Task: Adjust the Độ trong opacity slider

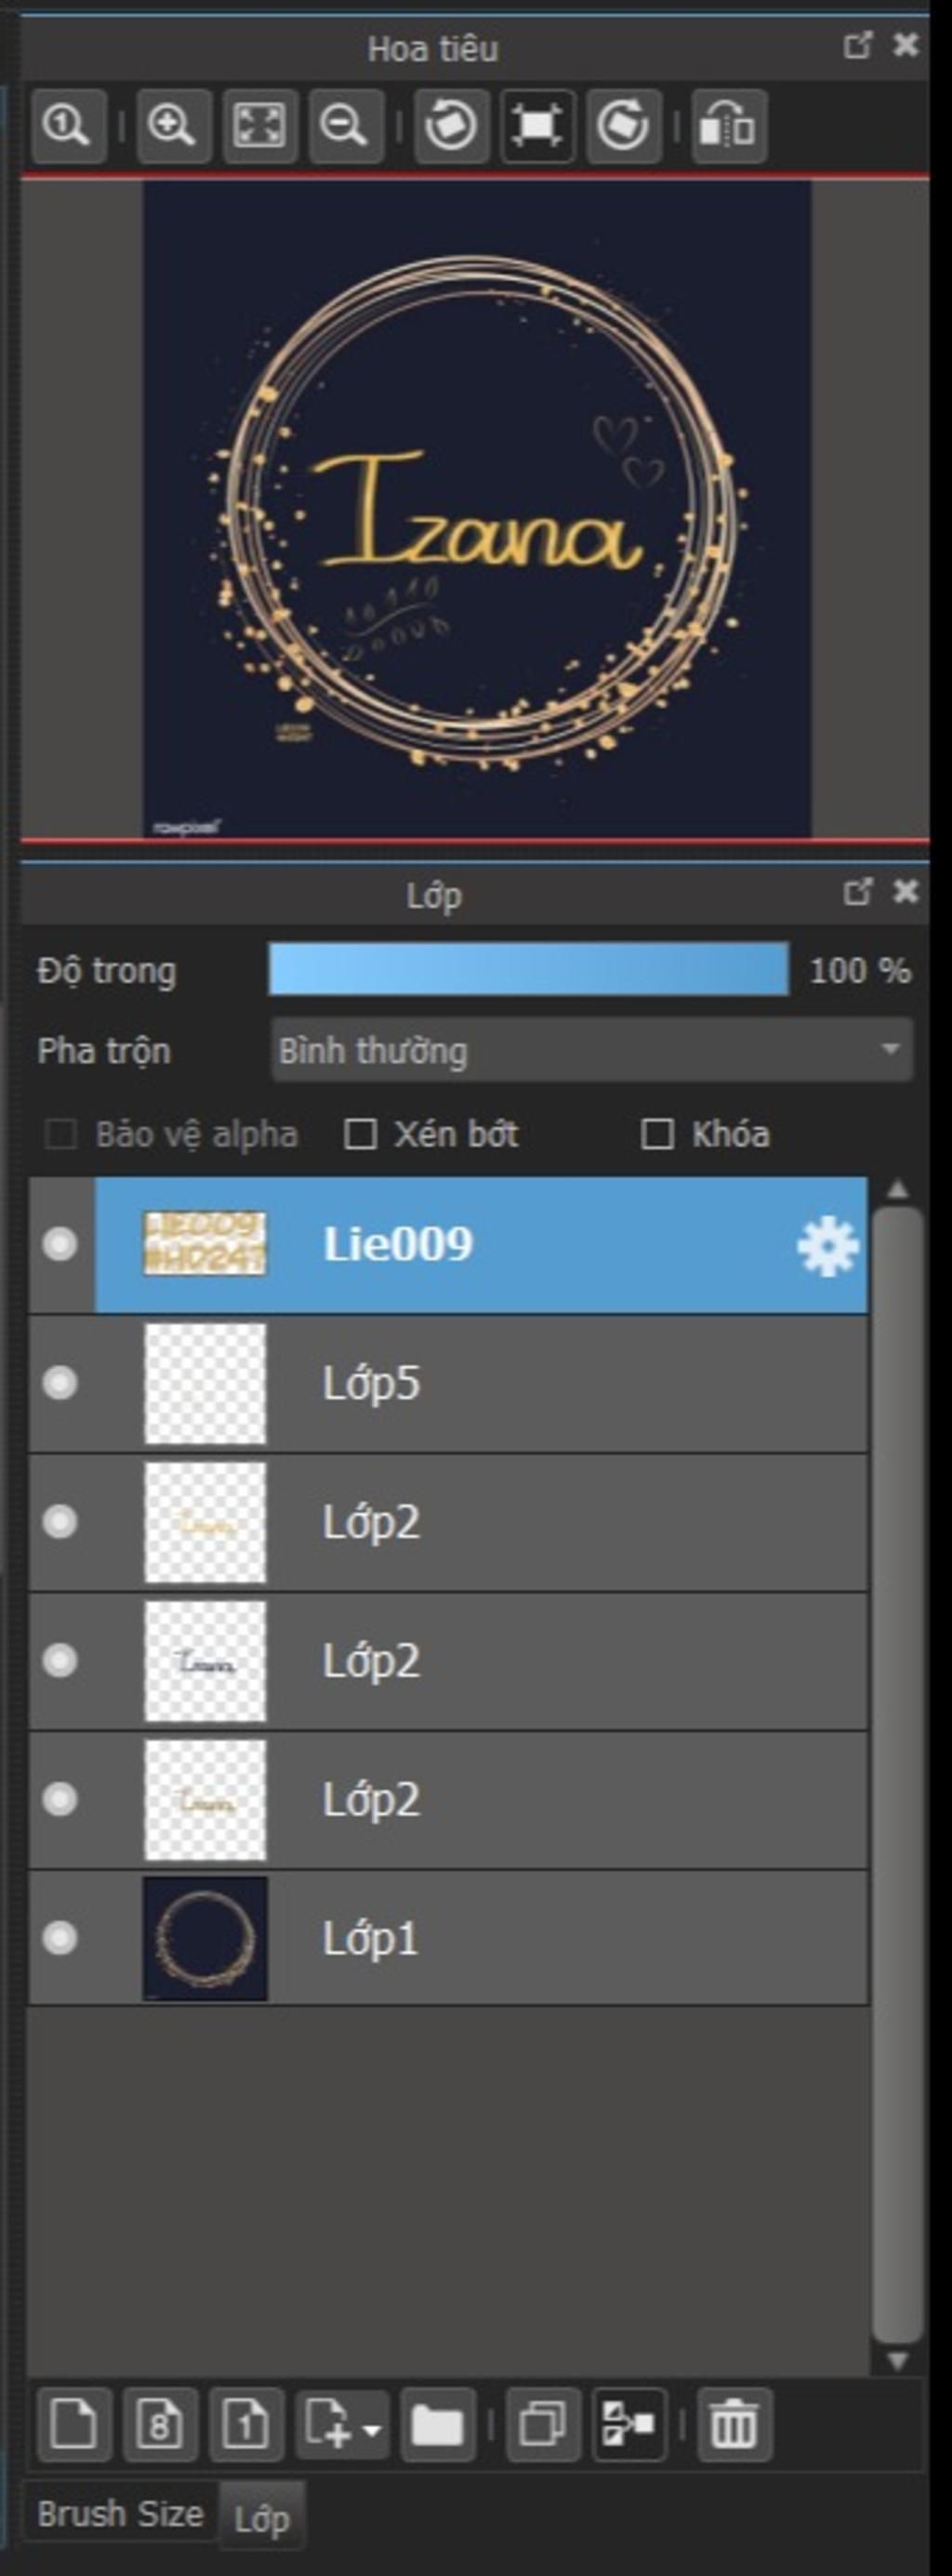Action: [528, 969]
